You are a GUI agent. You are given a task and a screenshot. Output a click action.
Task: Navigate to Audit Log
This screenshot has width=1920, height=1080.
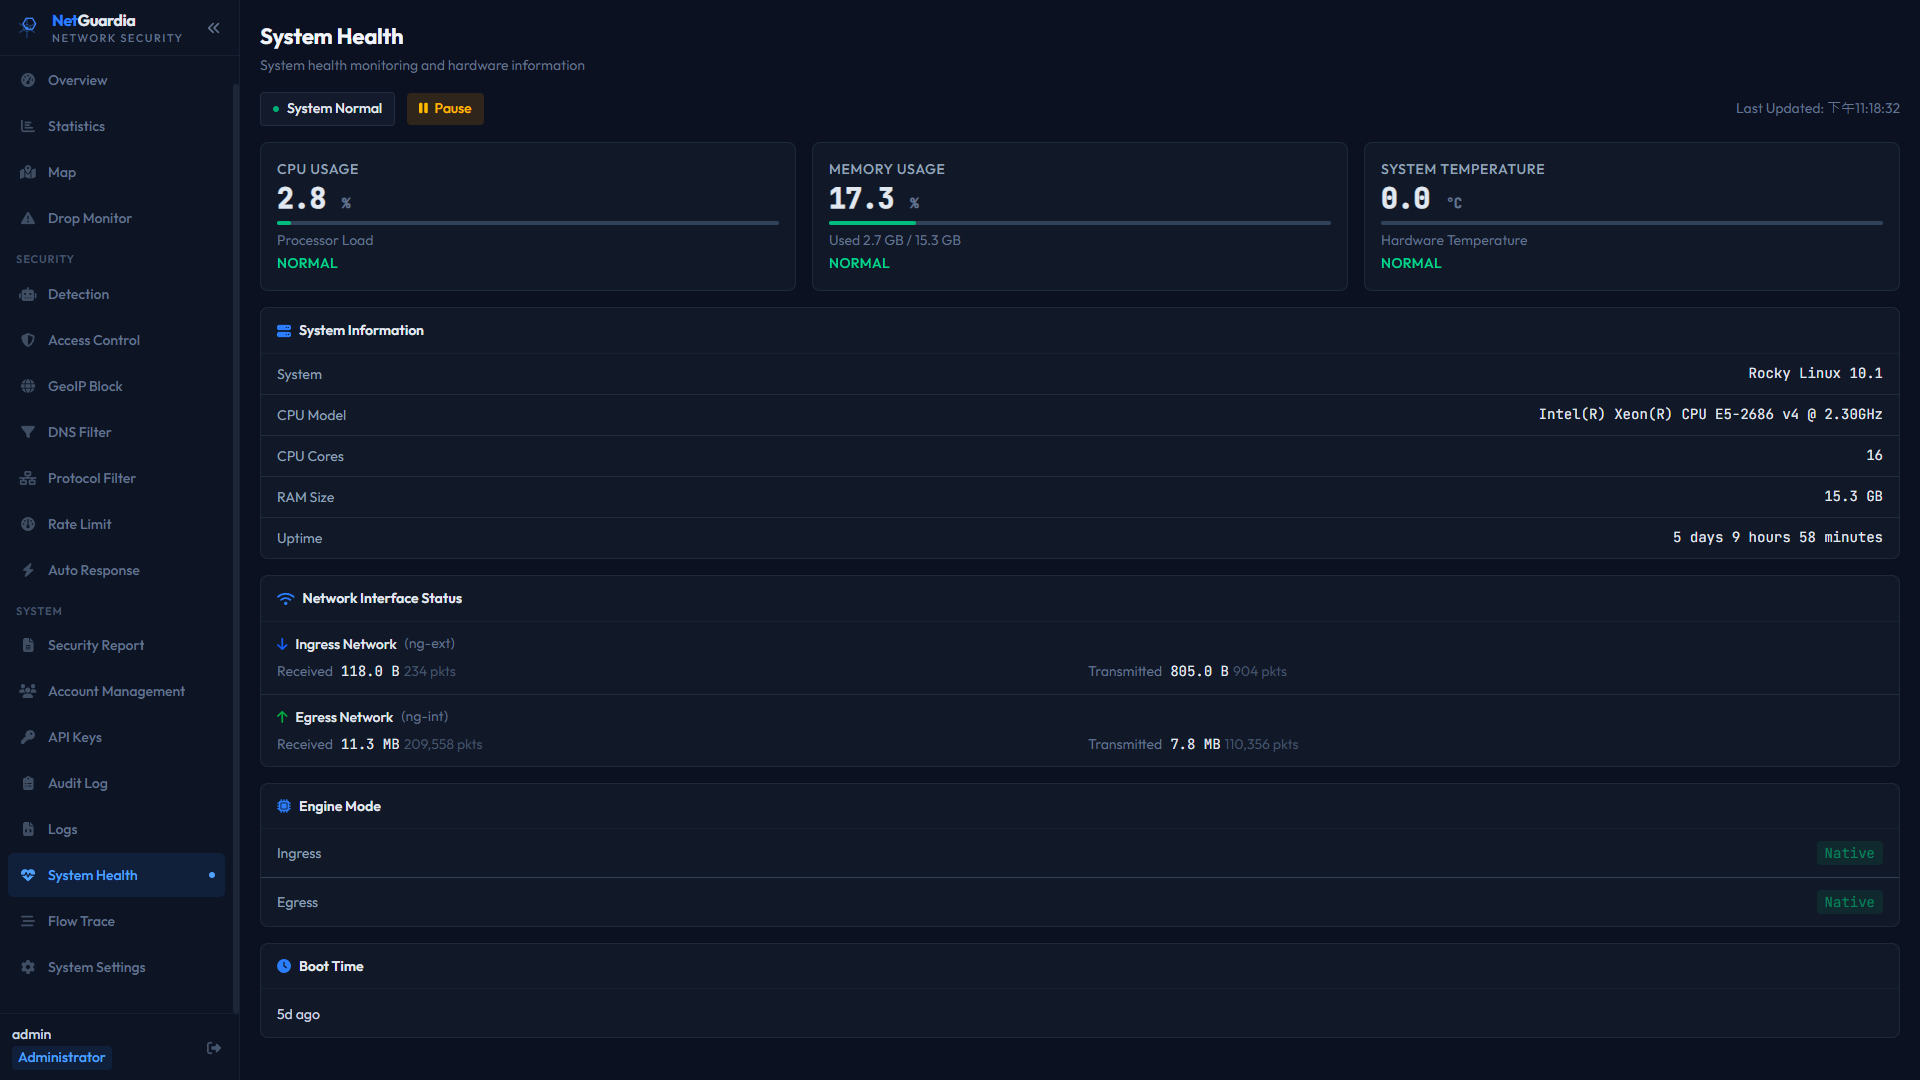pos(116,783)
